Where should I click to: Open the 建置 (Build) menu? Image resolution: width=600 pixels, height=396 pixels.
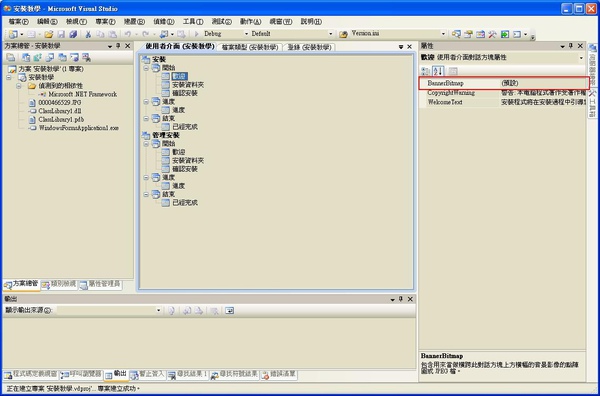(x=134, y=22)
